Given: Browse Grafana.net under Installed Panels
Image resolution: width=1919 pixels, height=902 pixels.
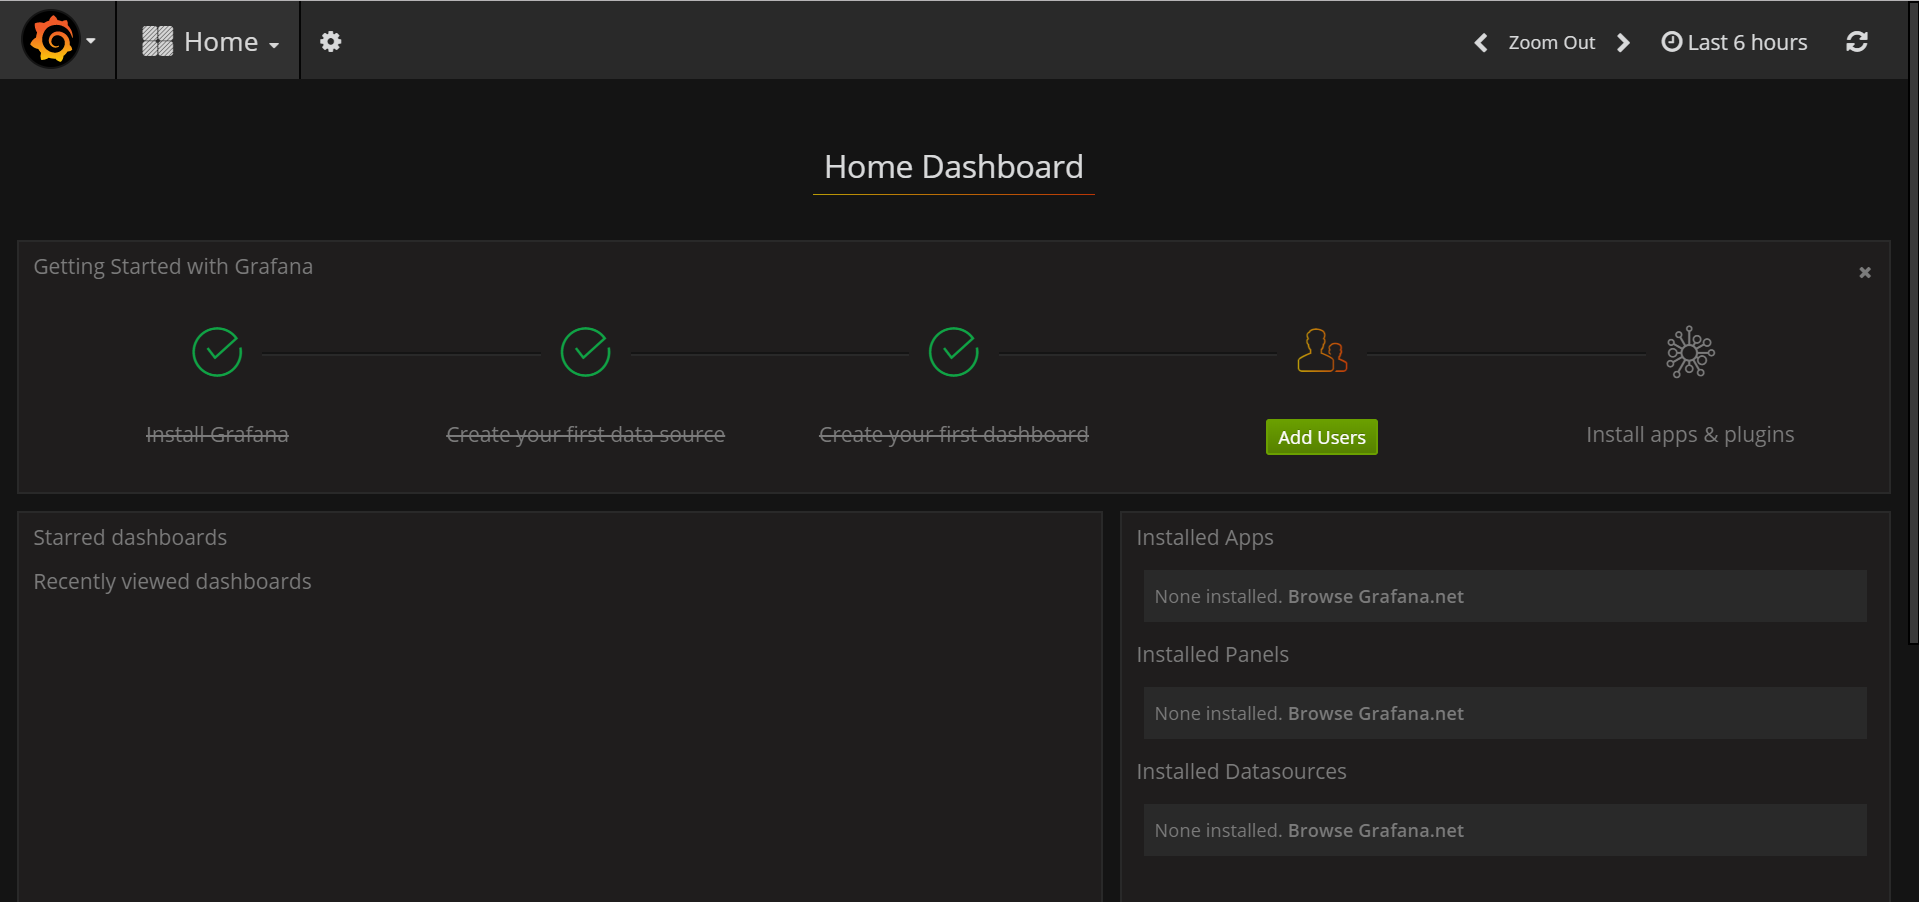Looking at the screenshot, I should point(1375,714).
